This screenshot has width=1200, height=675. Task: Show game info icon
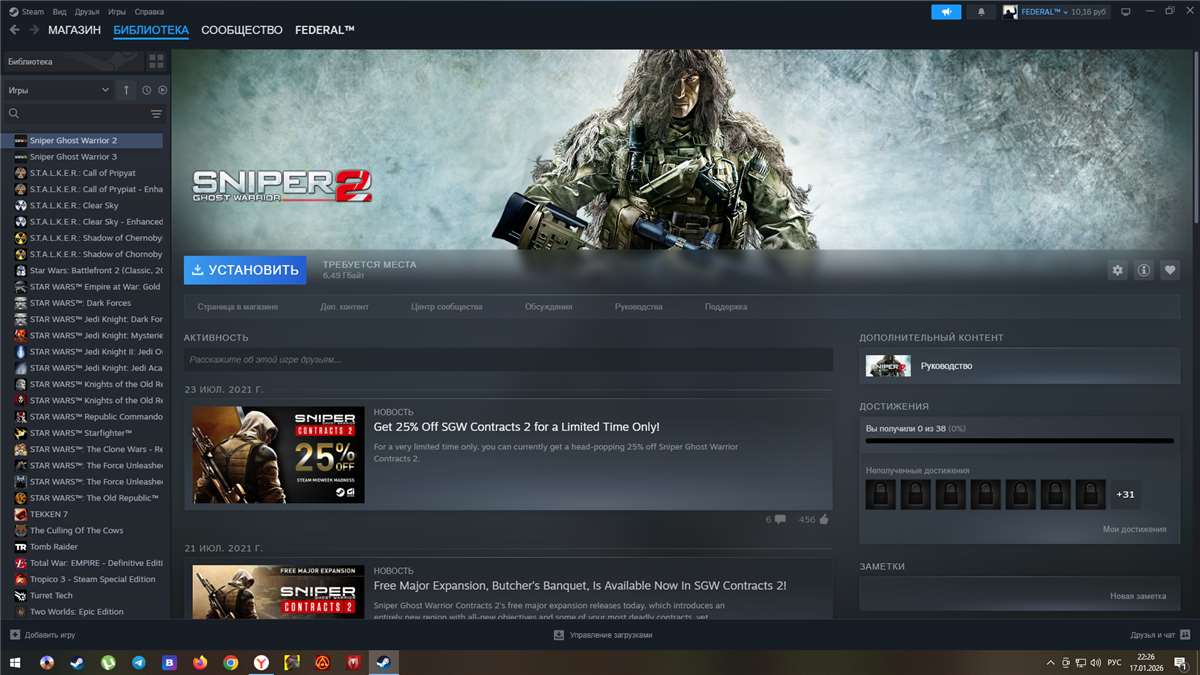pyautogui.click(x=1143, y=270)
